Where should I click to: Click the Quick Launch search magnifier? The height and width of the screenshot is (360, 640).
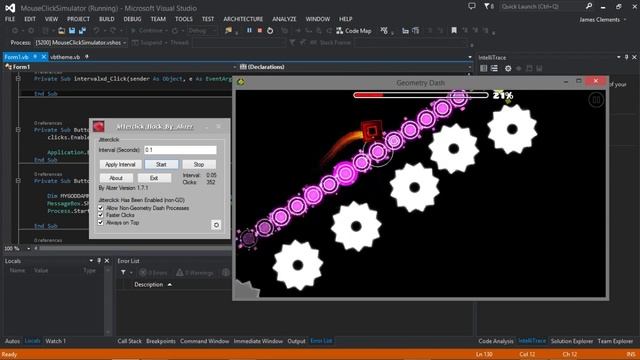point(589,6)
